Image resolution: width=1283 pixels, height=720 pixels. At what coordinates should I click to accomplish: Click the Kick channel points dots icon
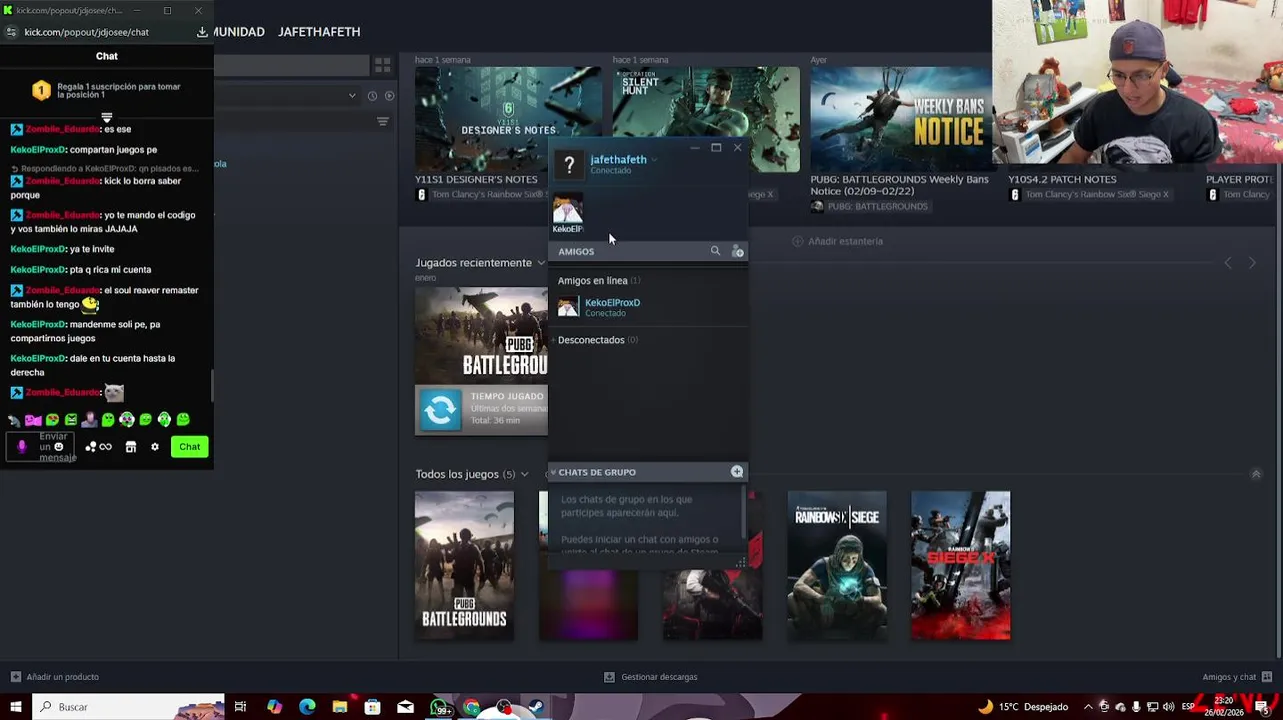pos(90,447)
